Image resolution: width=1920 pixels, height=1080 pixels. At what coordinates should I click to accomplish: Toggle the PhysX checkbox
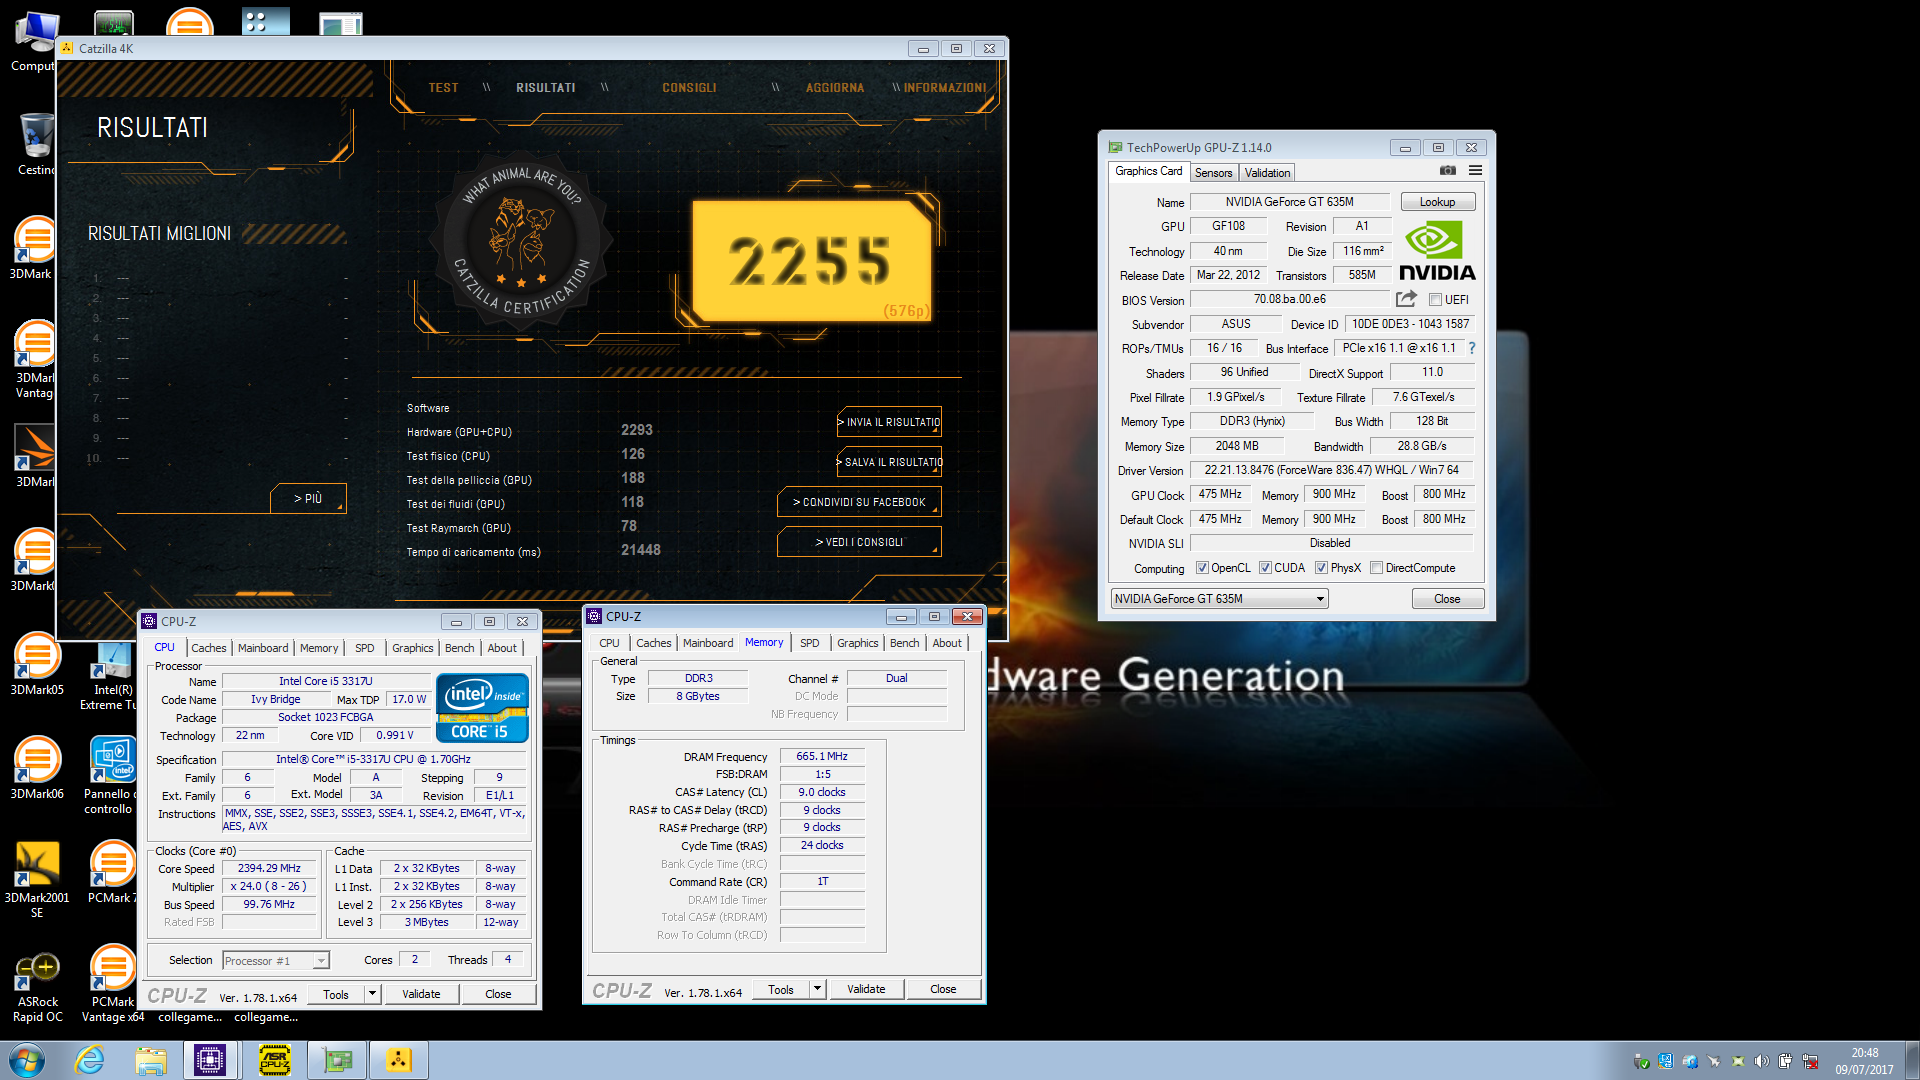pyautogui.click(x=1321, y=568)
